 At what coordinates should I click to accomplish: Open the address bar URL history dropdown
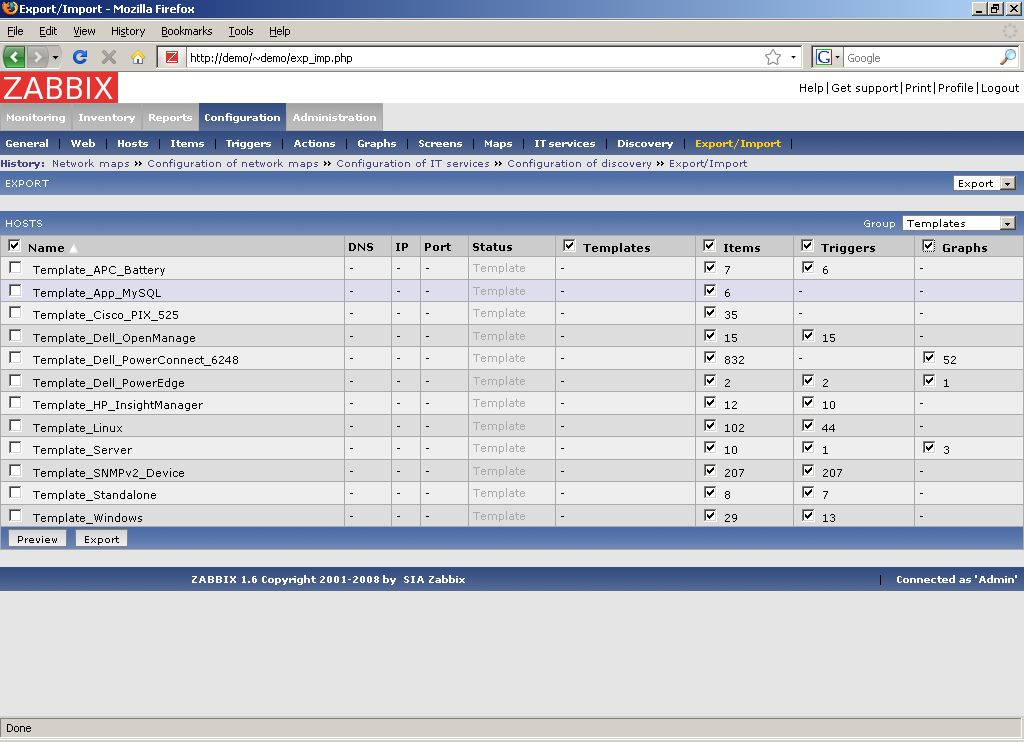[x=793, y=57]
